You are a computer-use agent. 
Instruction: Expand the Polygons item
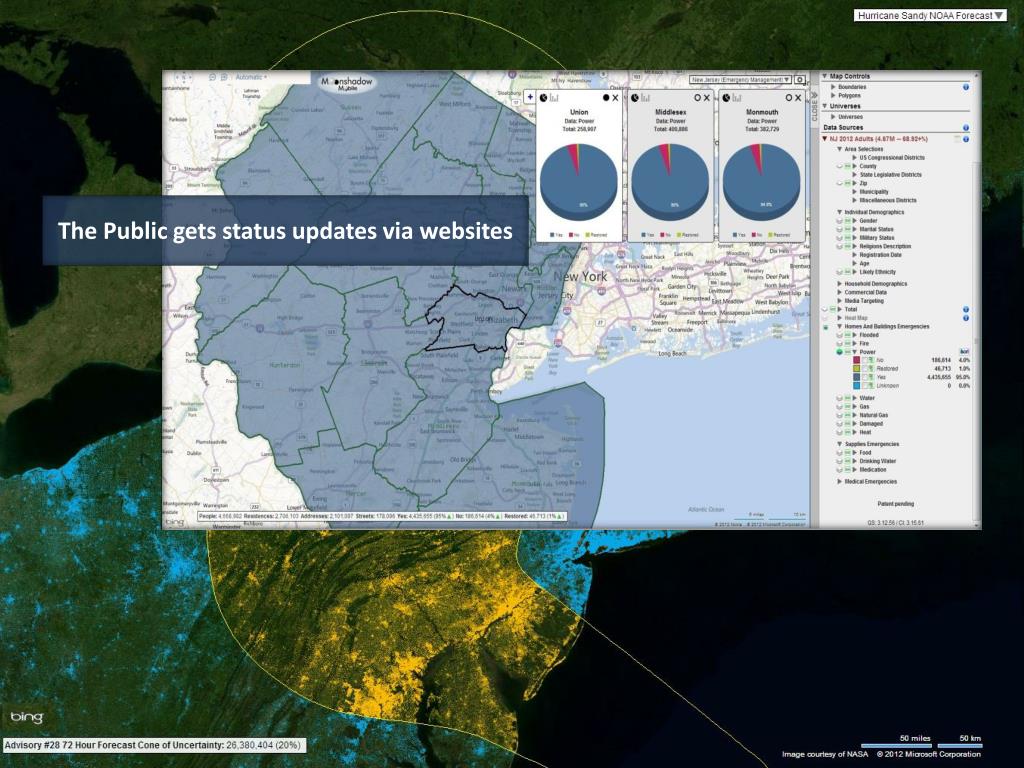coord(833,95)
